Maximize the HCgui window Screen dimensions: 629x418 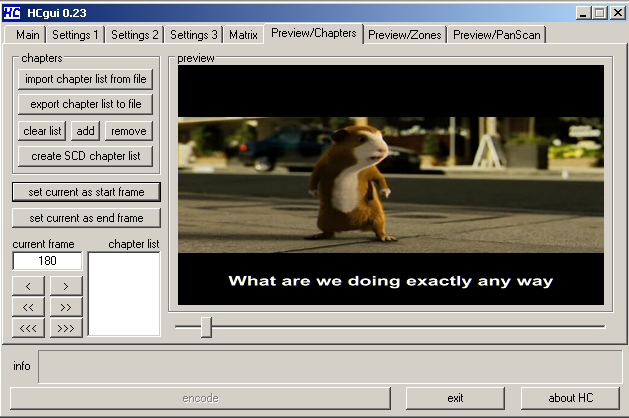(x=599, y=13)
